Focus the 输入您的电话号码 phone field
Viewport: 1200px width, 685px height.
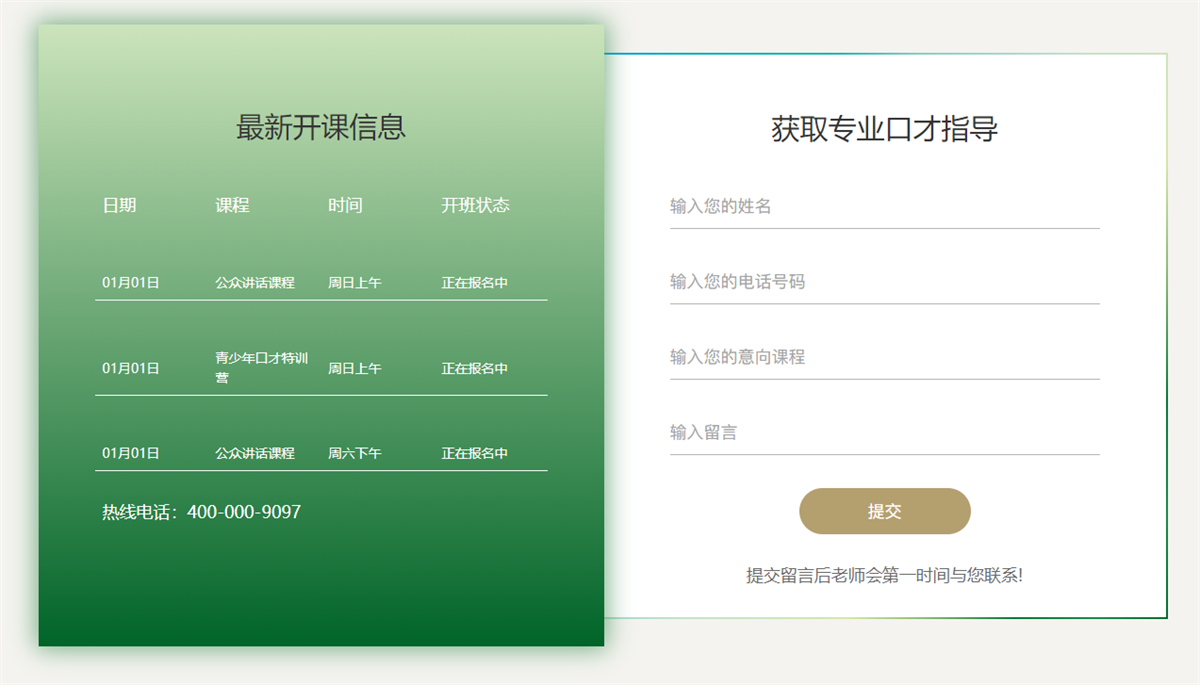coord(885,282)
